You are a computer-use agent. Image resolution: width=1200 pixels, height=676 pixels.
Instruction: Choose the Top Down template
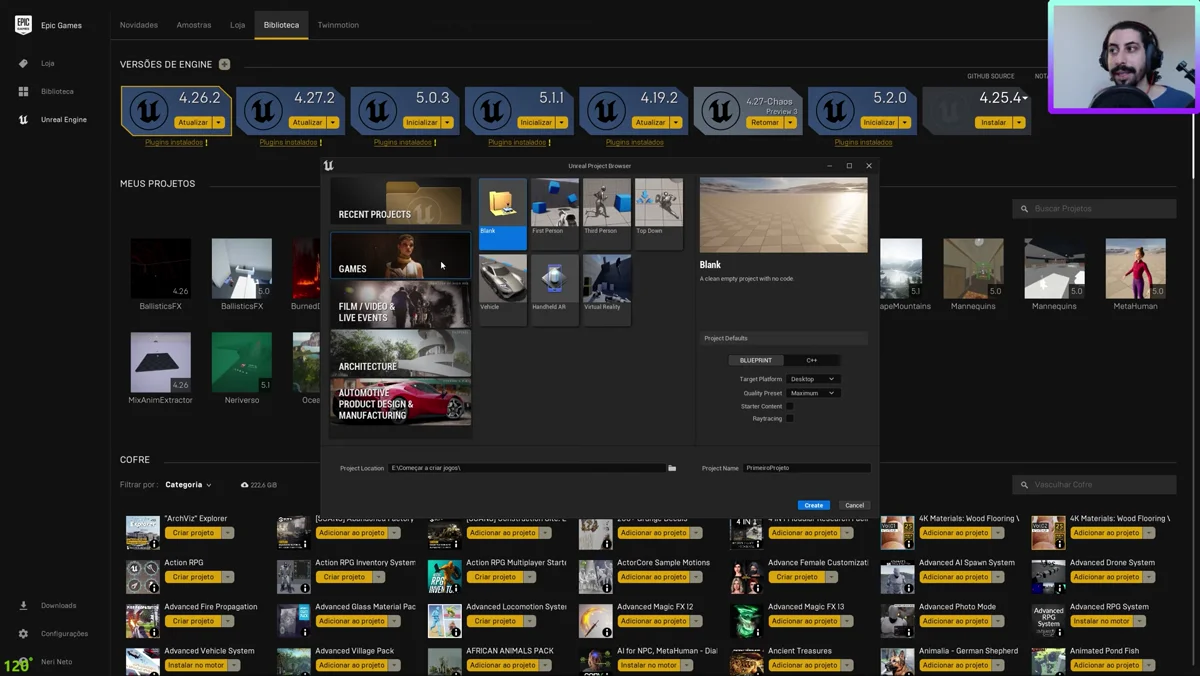pyautogui.click(x=658, y=213)
